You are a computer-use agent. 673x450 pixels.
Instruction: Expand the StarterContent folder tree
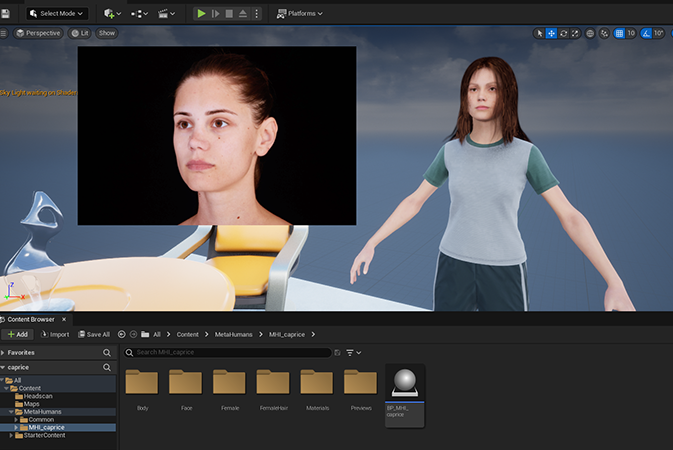[10, 435]
